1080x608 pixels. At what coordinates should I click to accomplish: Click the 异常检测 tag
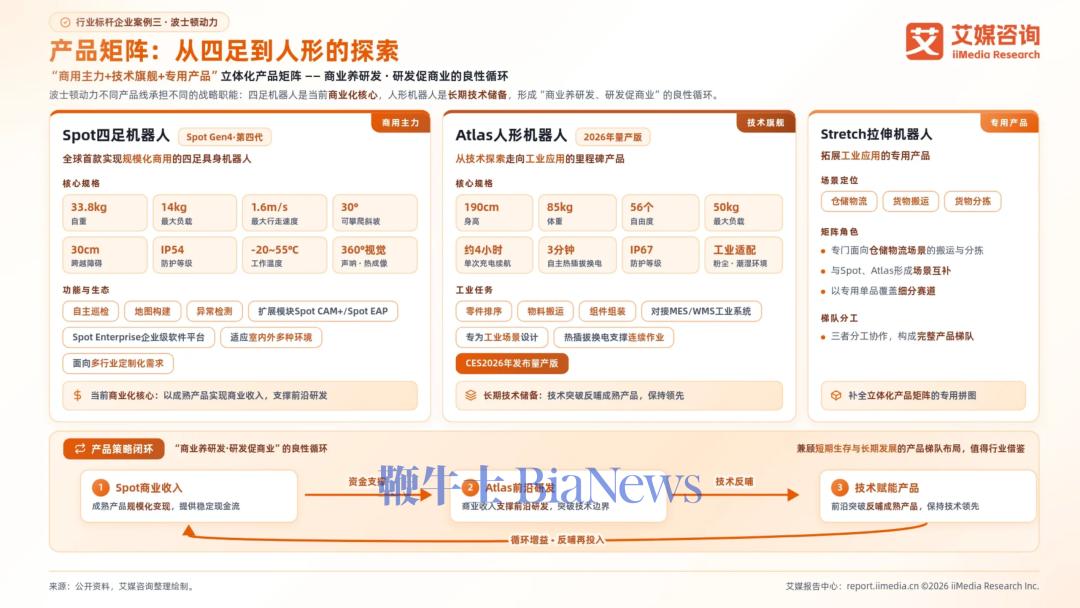(214, 311)
